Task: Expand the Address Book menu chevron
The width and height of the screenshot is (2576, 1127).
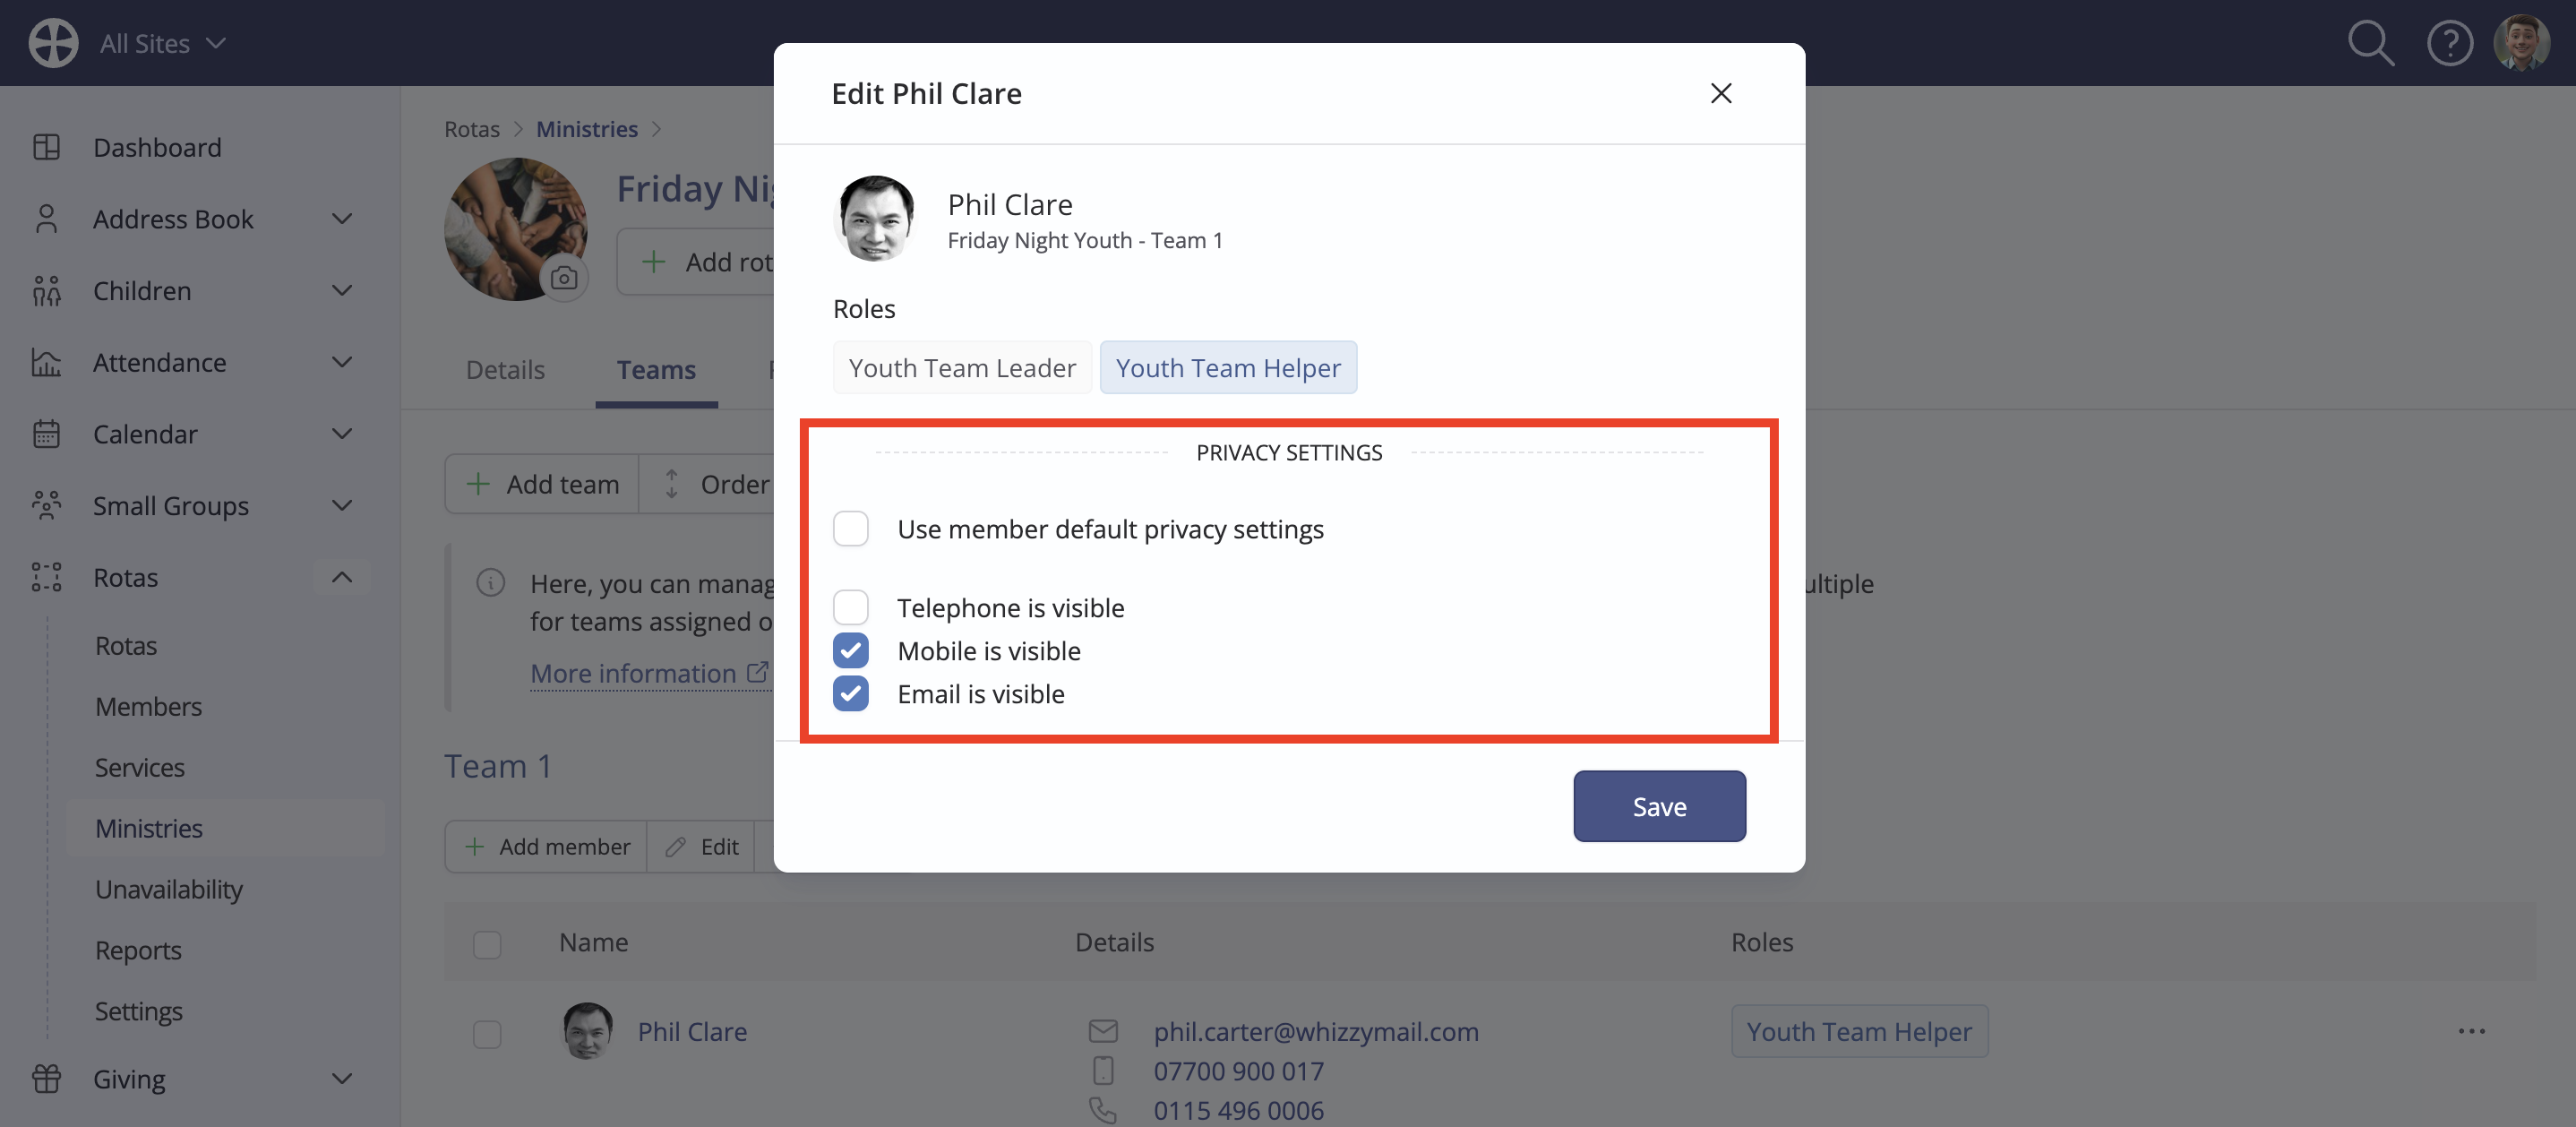Action: [x=342, y=219]
